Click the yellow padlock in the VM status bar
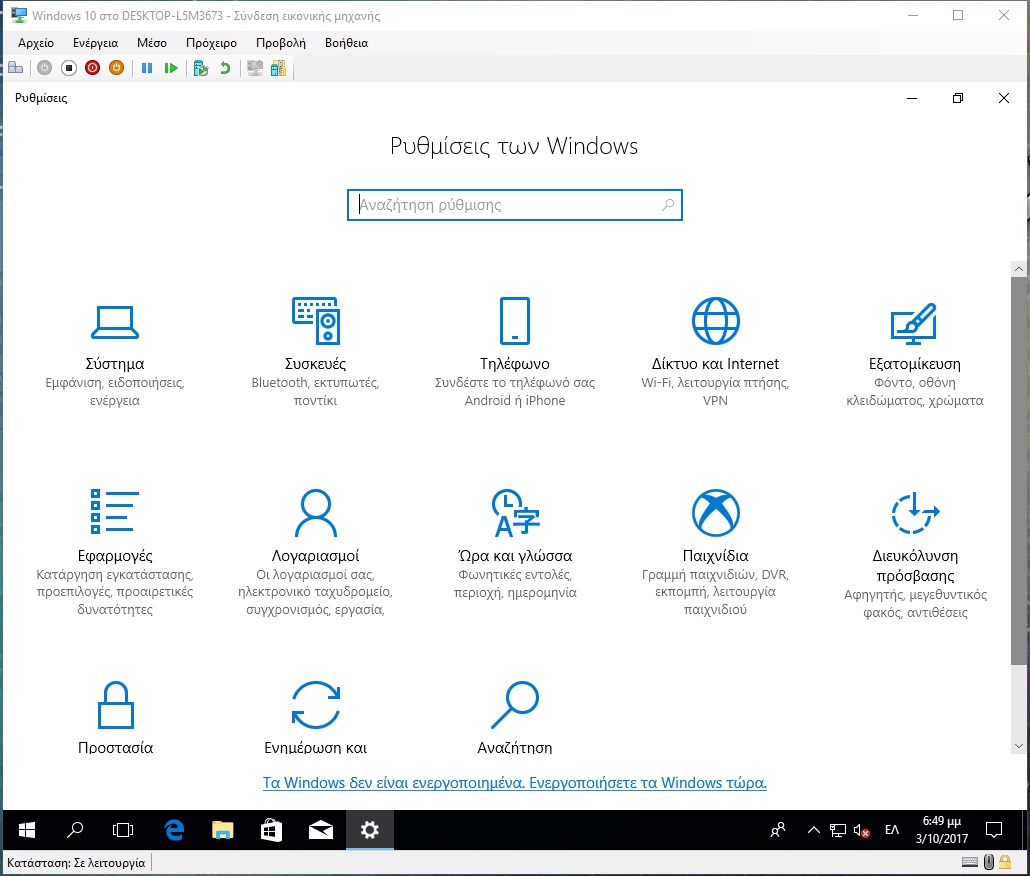 click(x=1004, y=862)
